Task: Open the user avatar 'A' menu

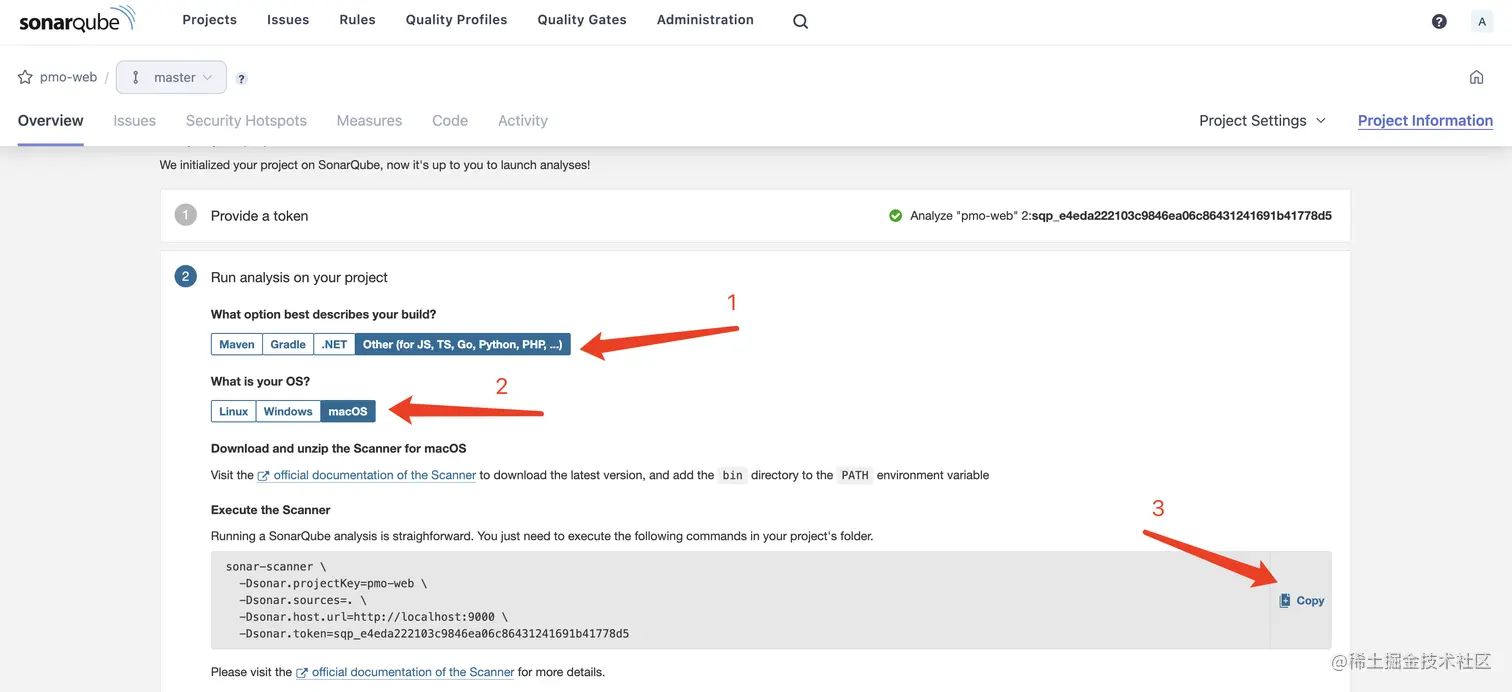Action: 1482,21
